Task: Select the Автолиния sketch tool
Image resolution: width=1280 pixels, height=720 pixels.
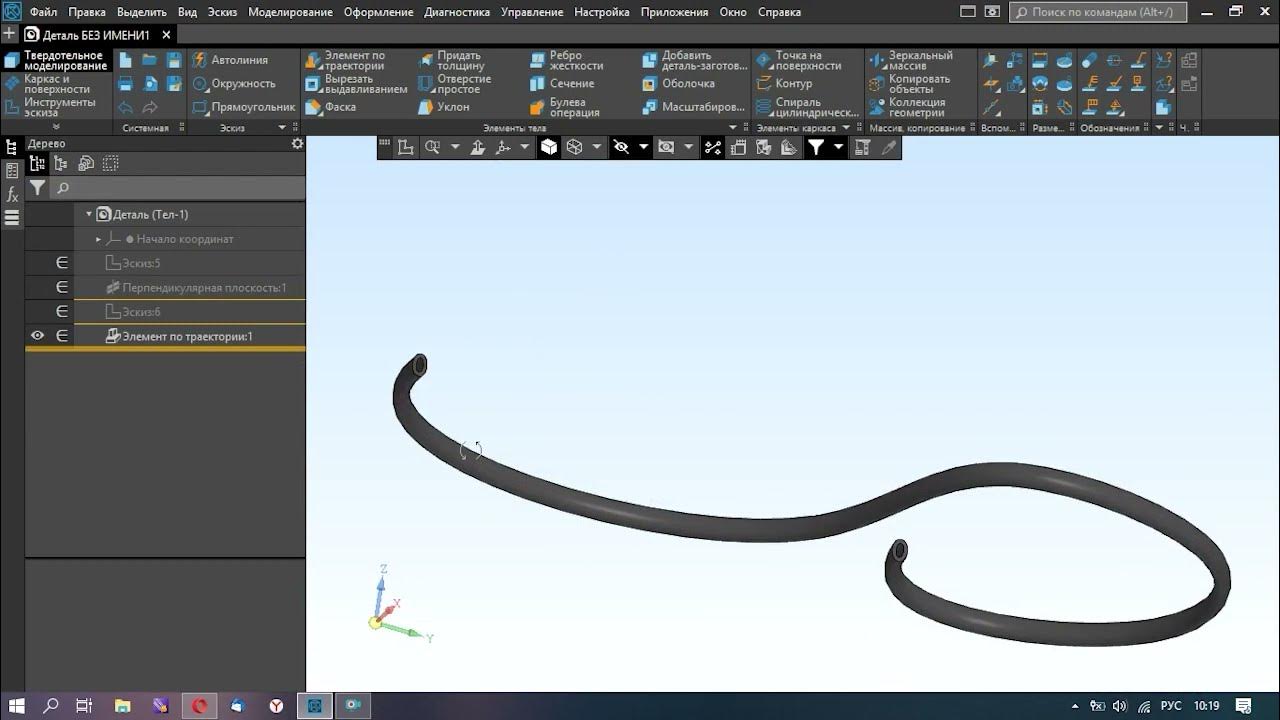Action: 231,60
